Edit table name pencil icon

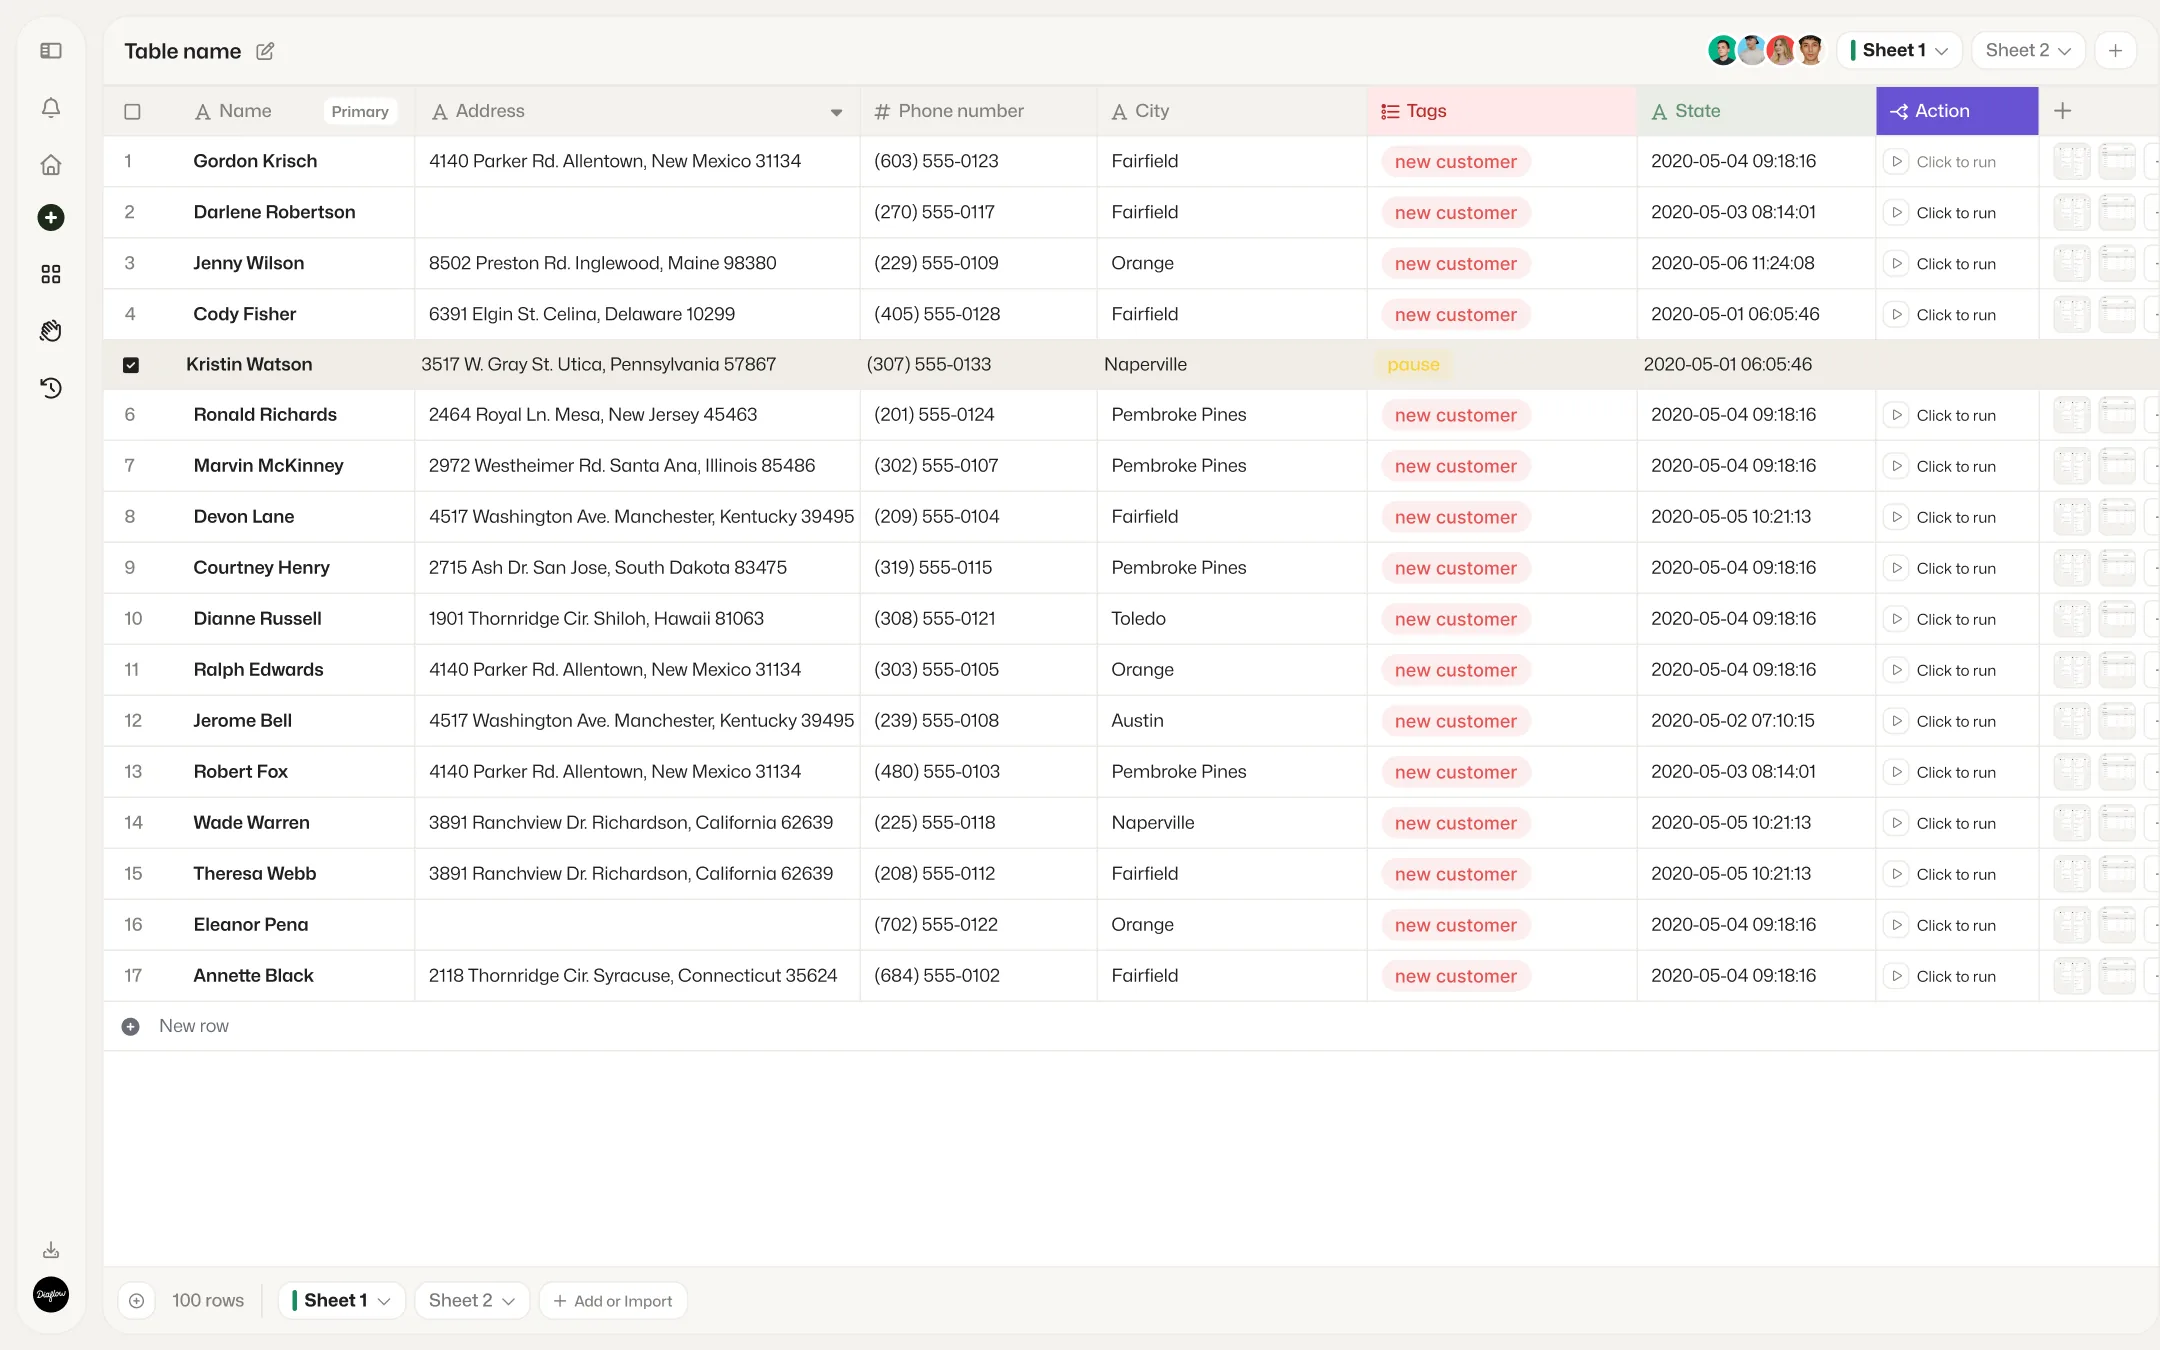265,51
